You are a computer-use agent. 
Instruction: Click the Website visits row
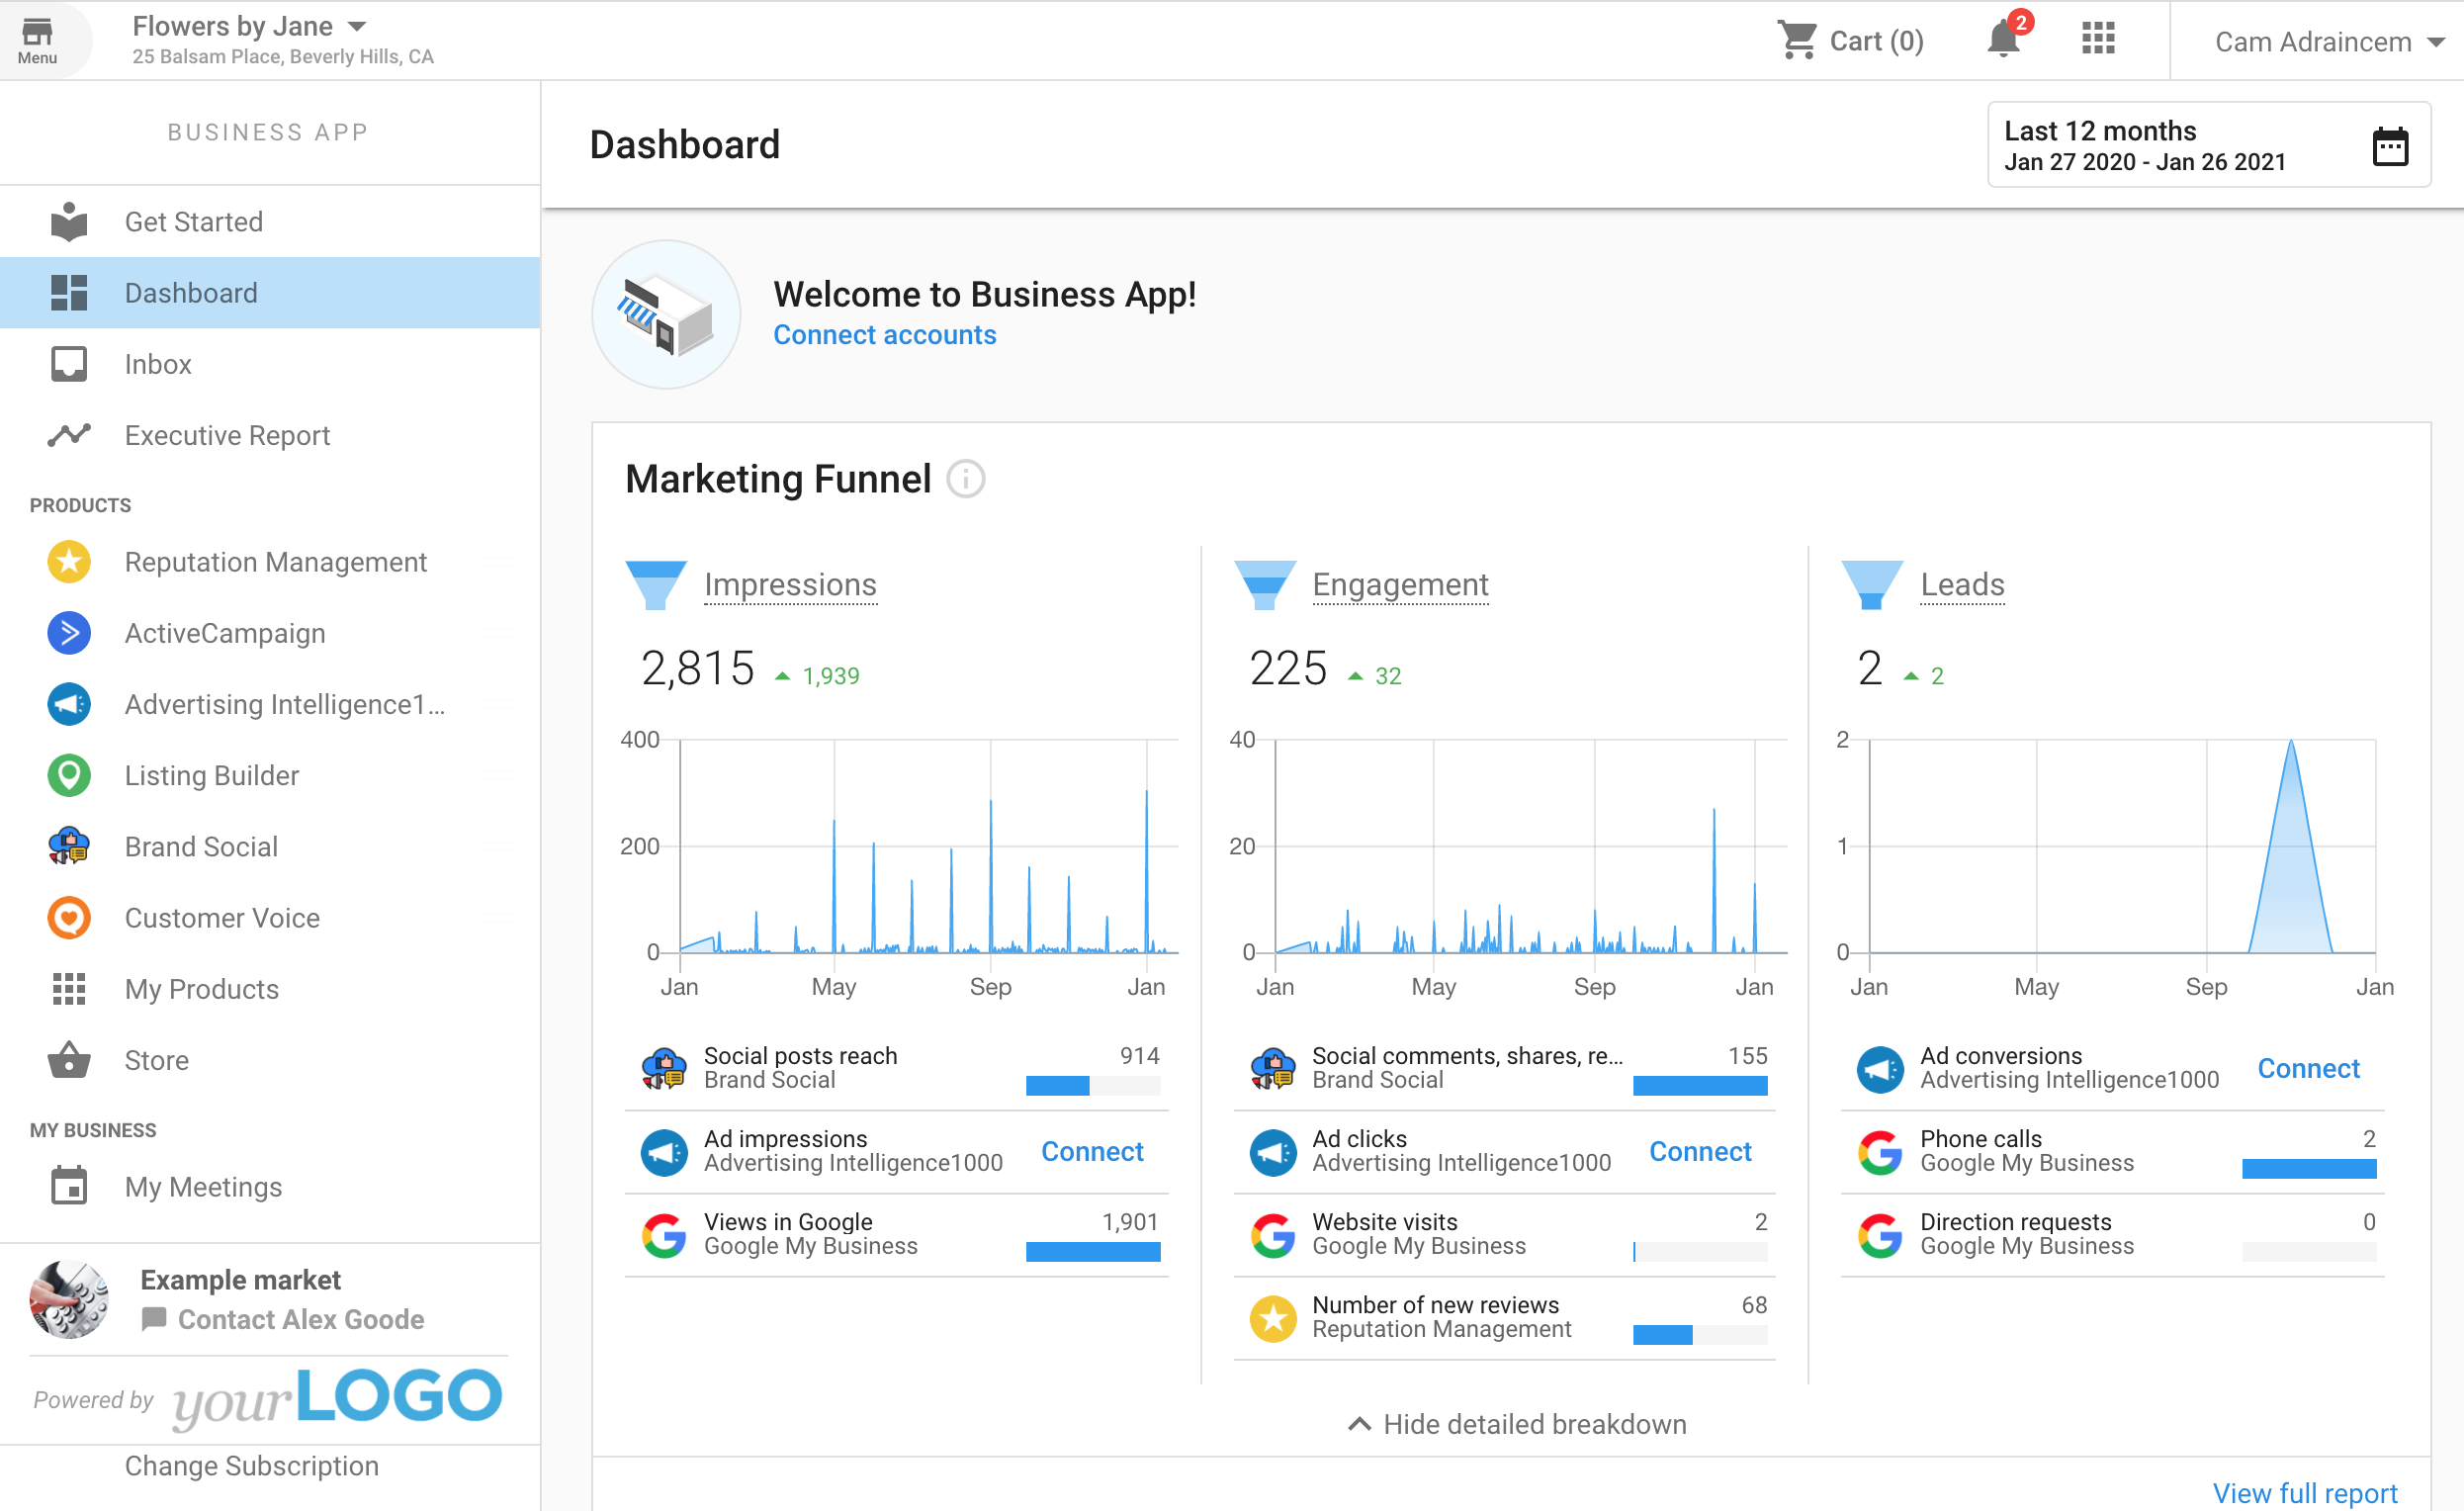point(1505,1235)
